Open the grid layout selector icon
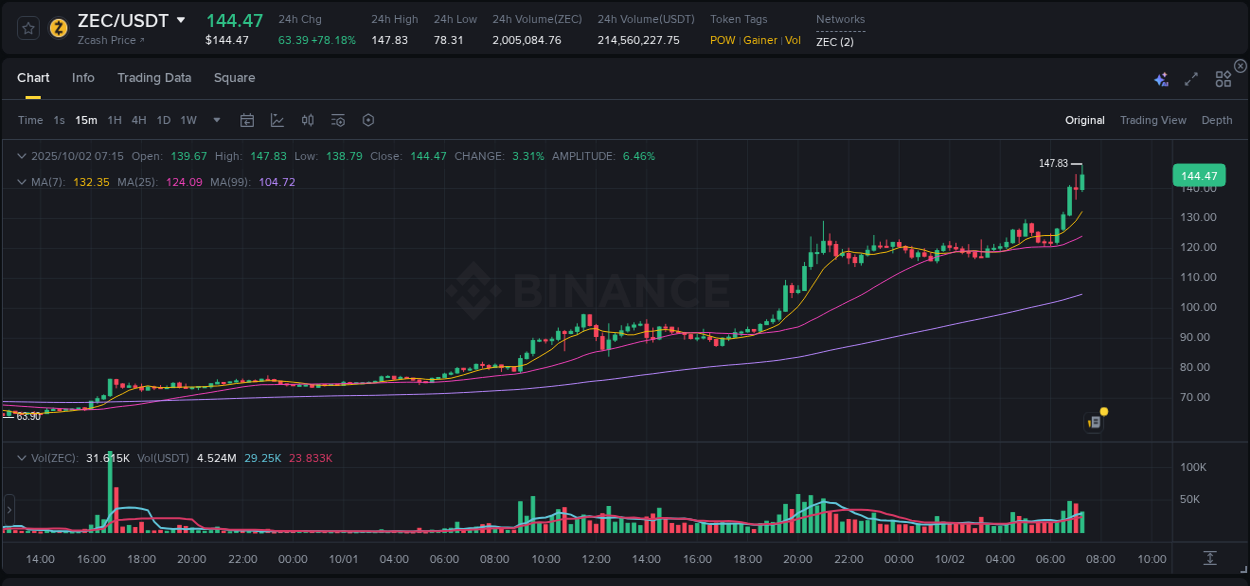This screenshot has height=586, width=1250. (x=1222, y=78)
